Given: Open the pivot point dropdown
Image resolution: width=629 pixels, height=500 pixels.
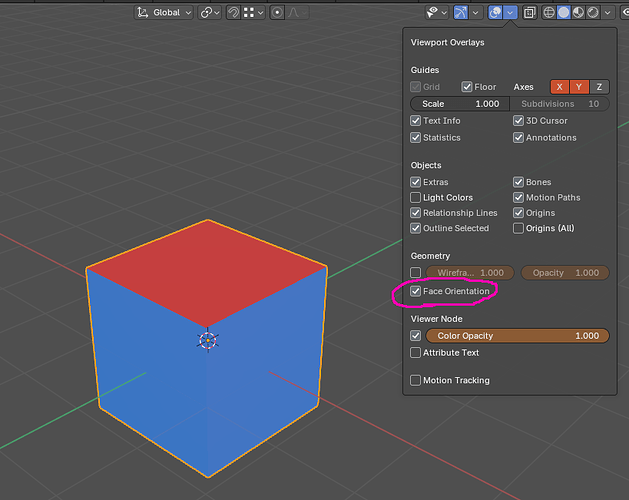Looking at the screenshot, I should 210,12.
